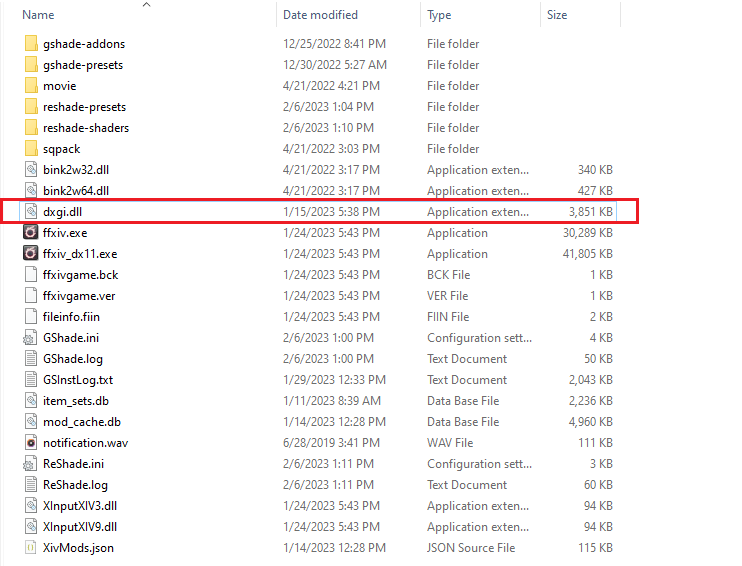Click the fileinfo.fiin file icon
The height and width of the screenshot is (566, 742).
coord(31,317)
